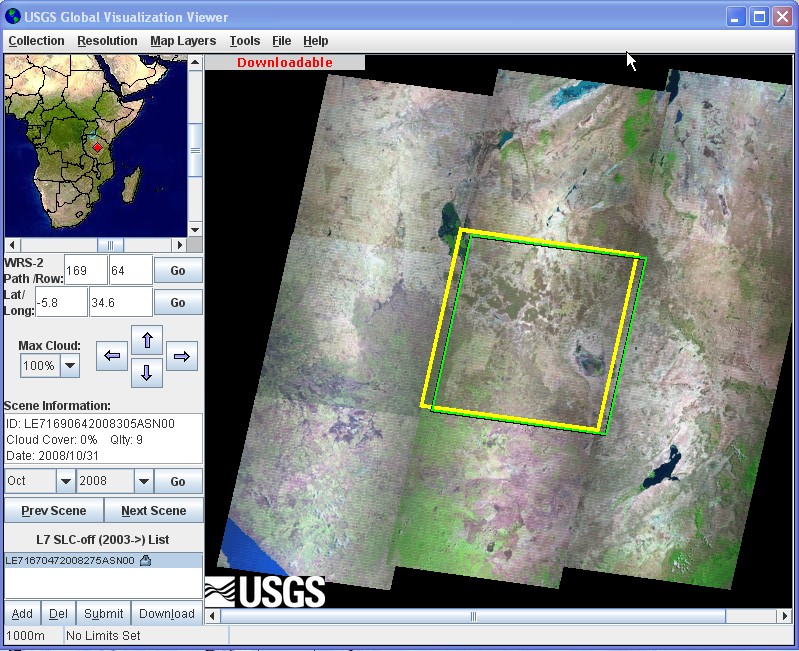799x651 pixels.
Task: Click the left arrow navigation button
Action: (x=112, y=356)
